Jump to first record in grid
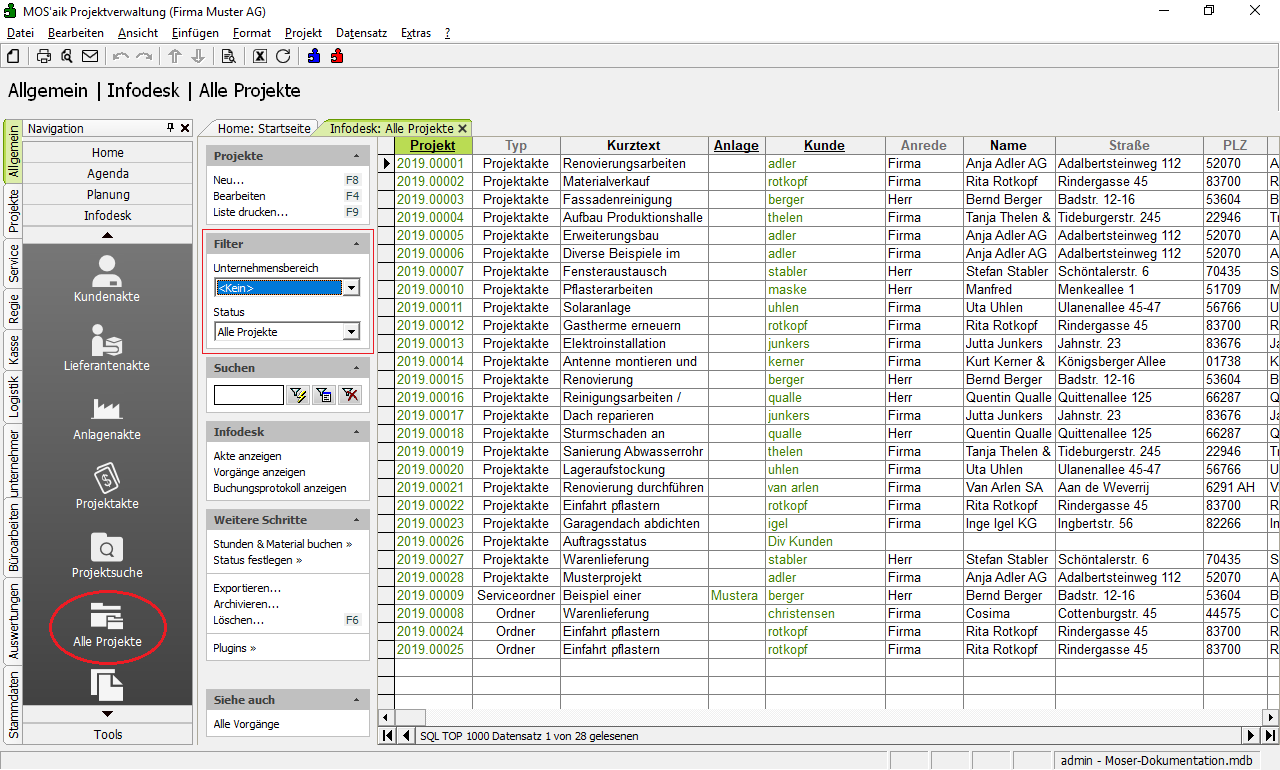 [387, 735]
